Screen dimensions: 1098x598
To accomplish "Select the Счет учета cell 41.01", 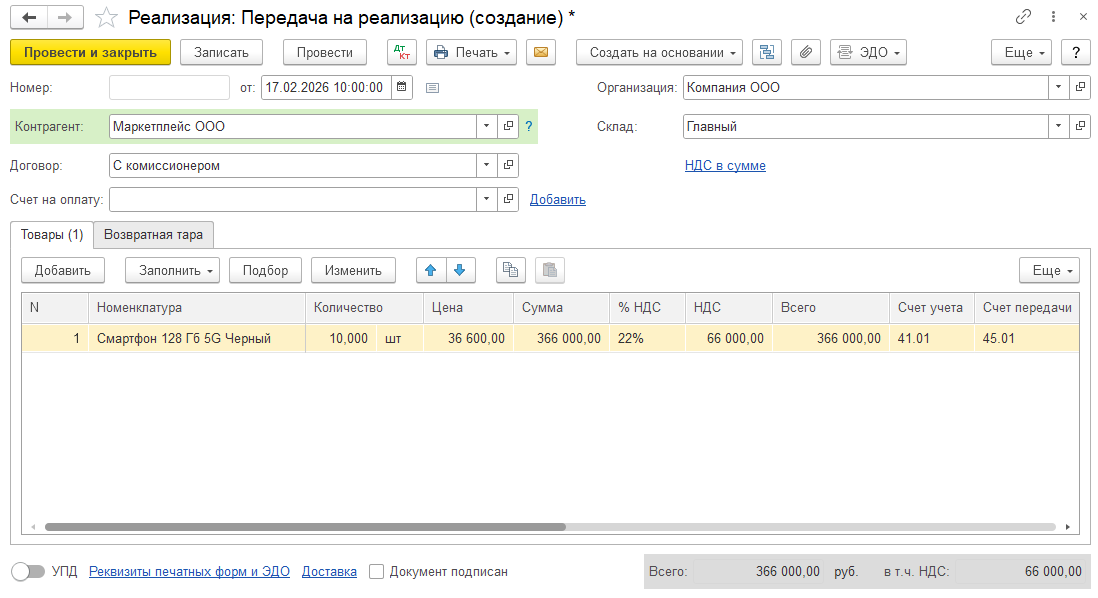I will (931, 338).
